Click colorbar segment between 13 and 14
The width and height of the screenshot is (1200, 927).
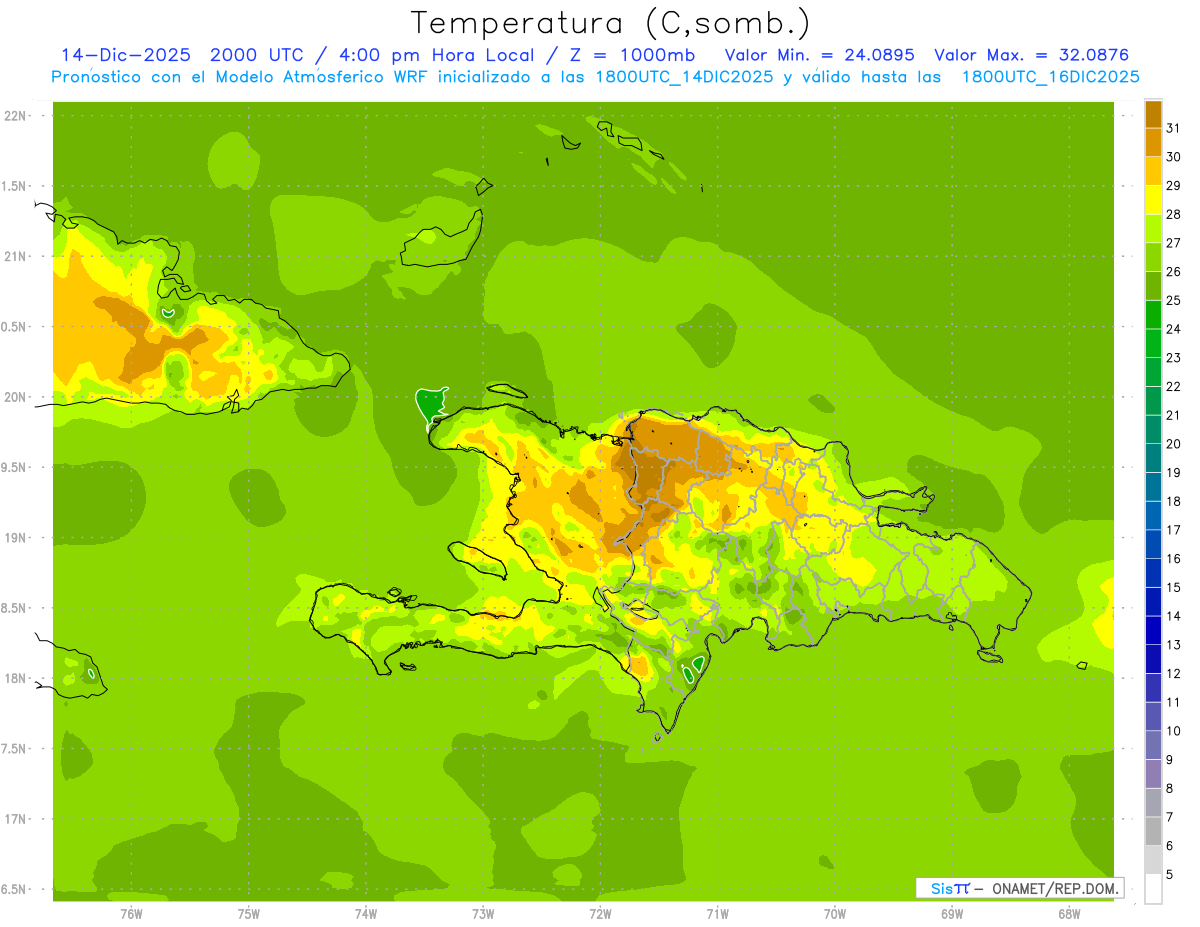pos(1153,630)
